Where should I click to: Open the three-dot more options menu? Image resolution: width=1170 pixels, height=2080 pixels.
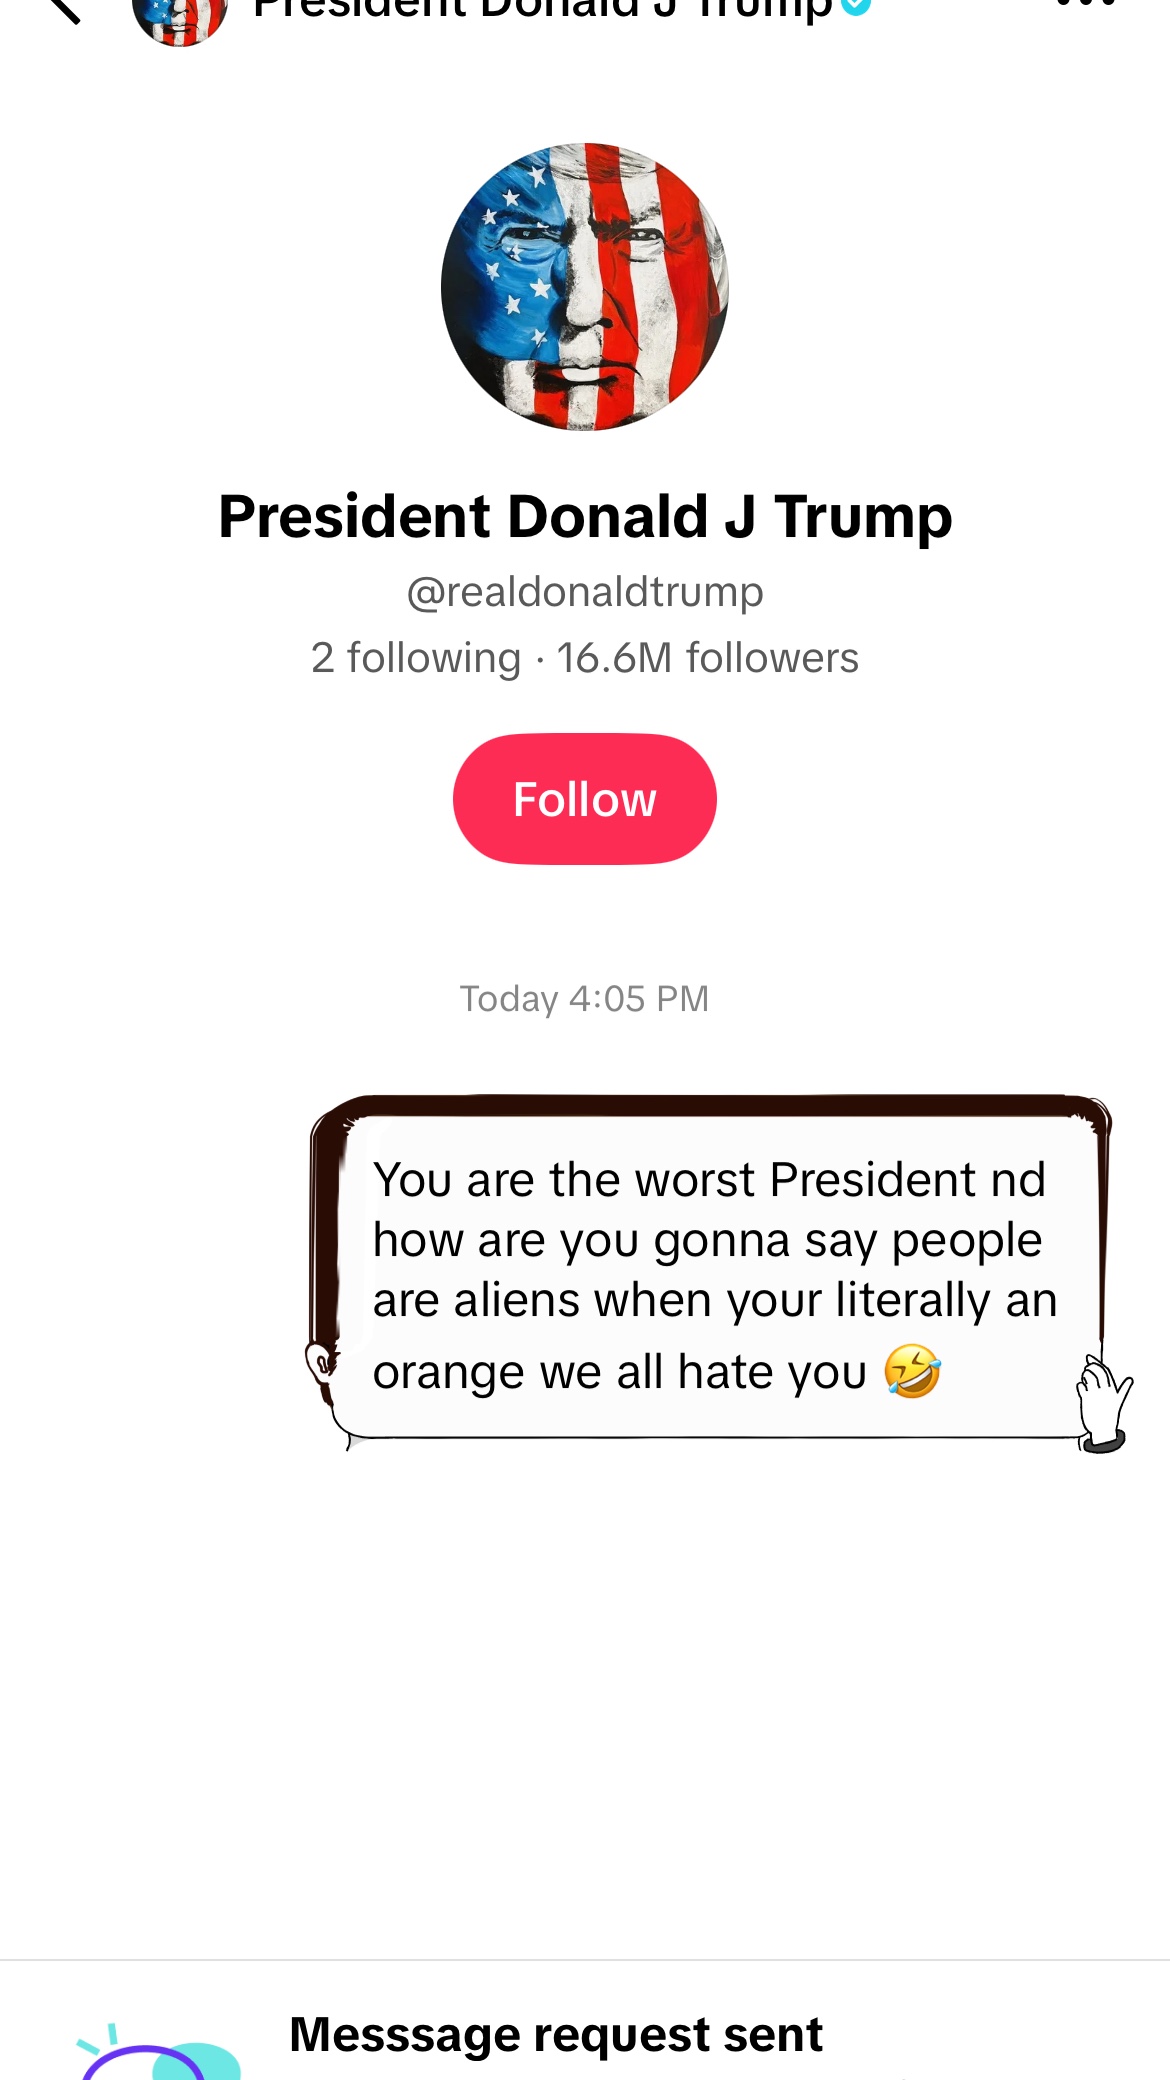tap(1085, 3)
